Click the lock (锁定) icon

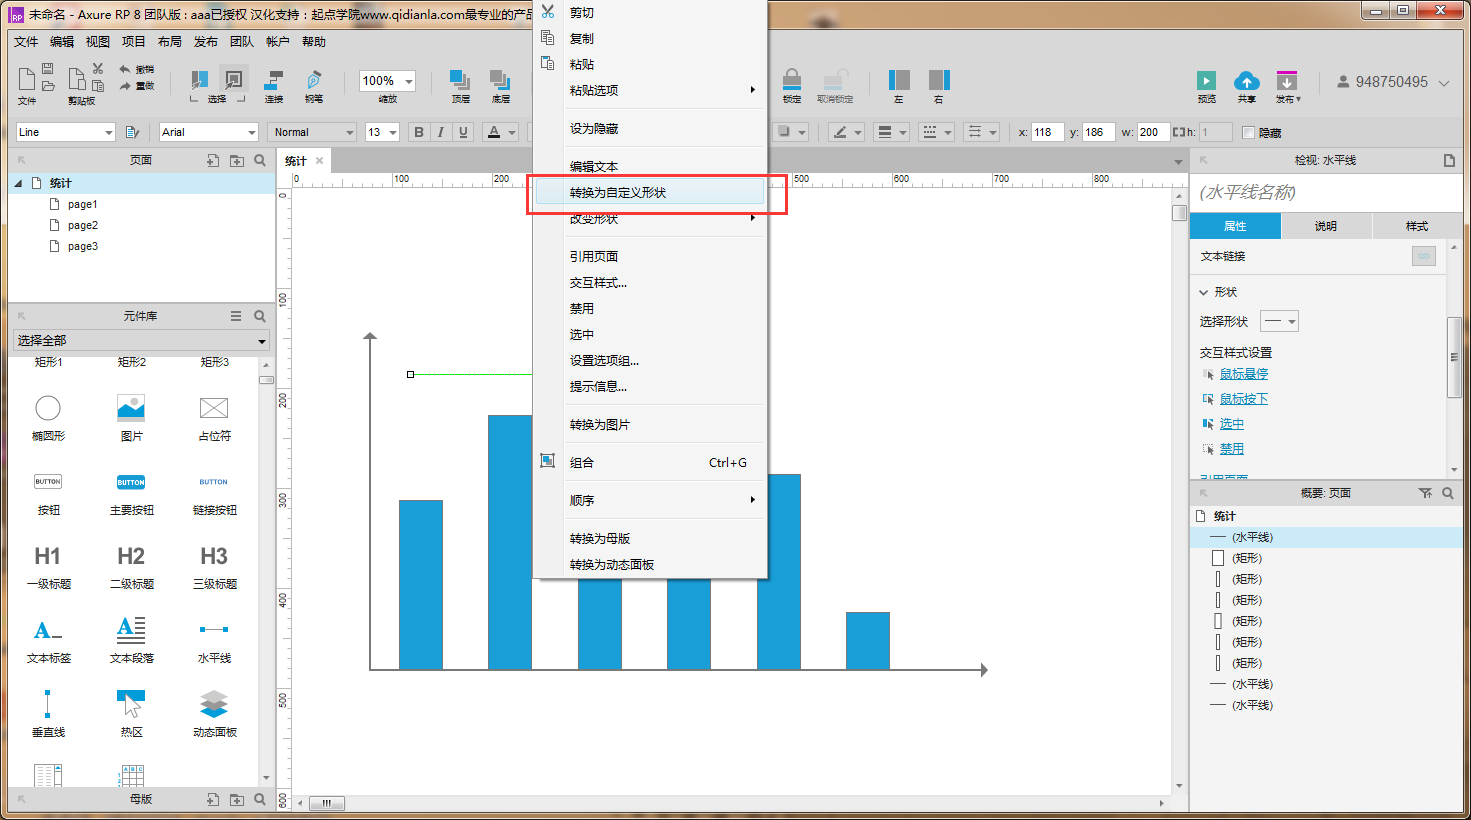[x=792, y=80]
